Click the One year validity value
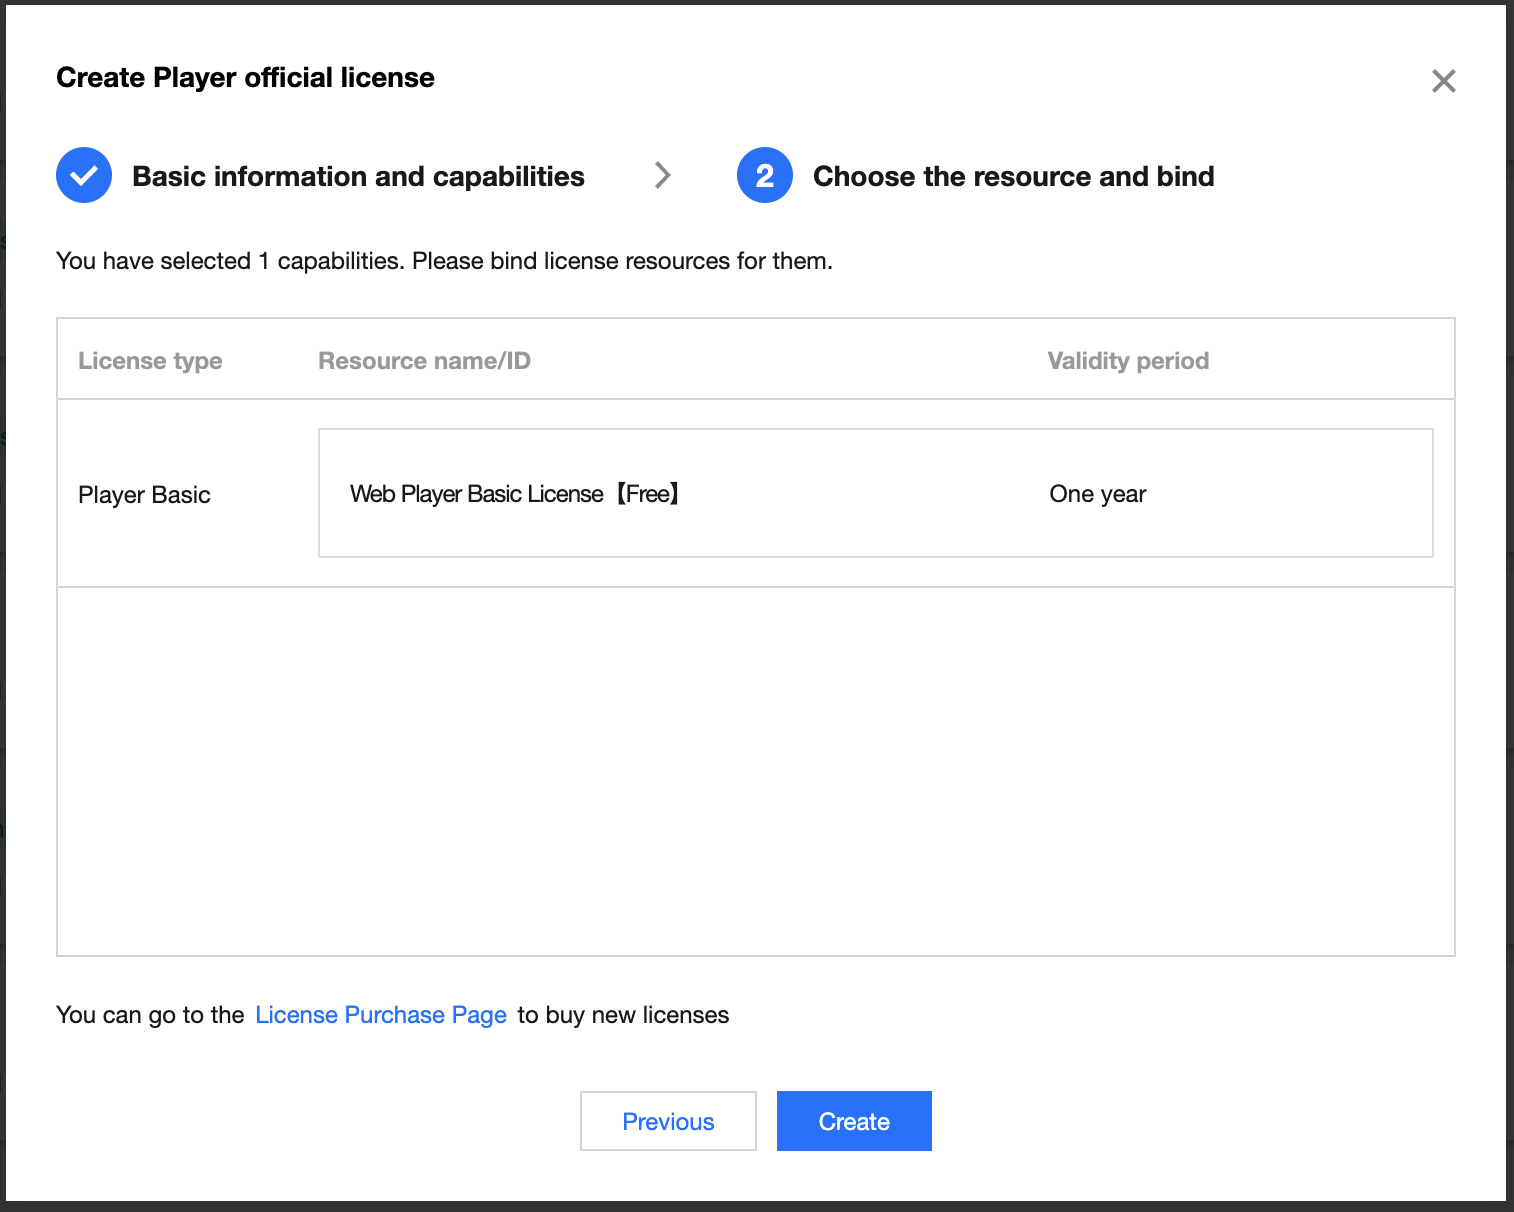Screen dimensions: 1514x1212 [x=1097, y=494]
